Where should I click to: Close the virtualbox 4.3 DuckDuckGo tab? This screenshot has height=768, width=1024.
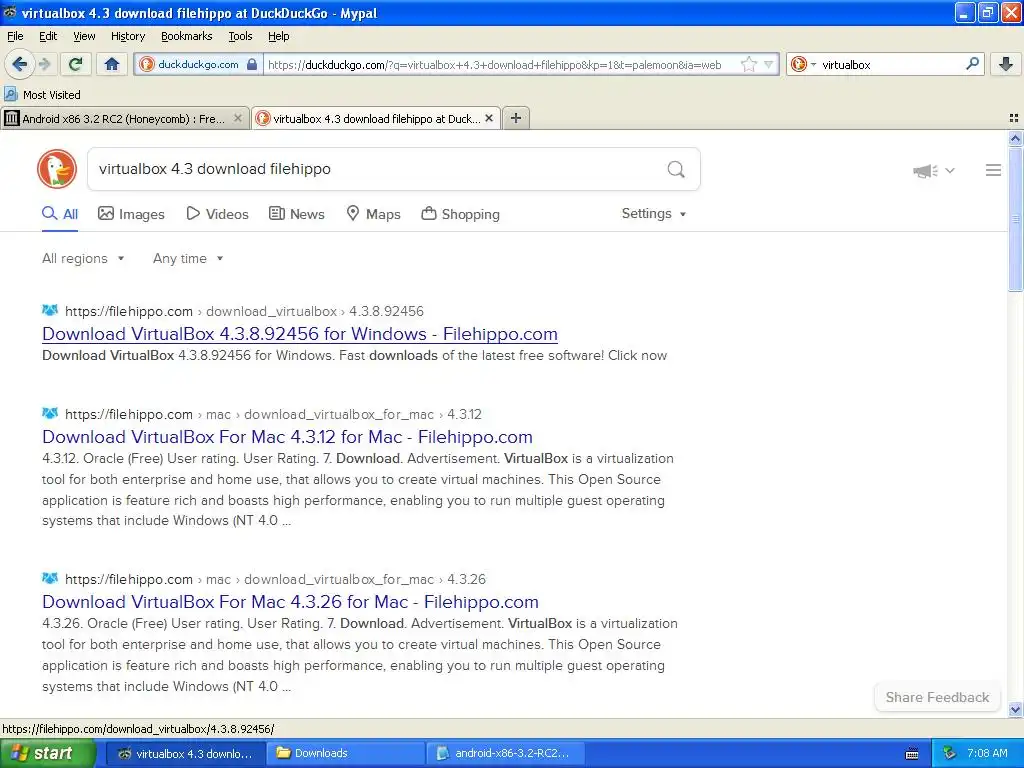pos(488,118)
